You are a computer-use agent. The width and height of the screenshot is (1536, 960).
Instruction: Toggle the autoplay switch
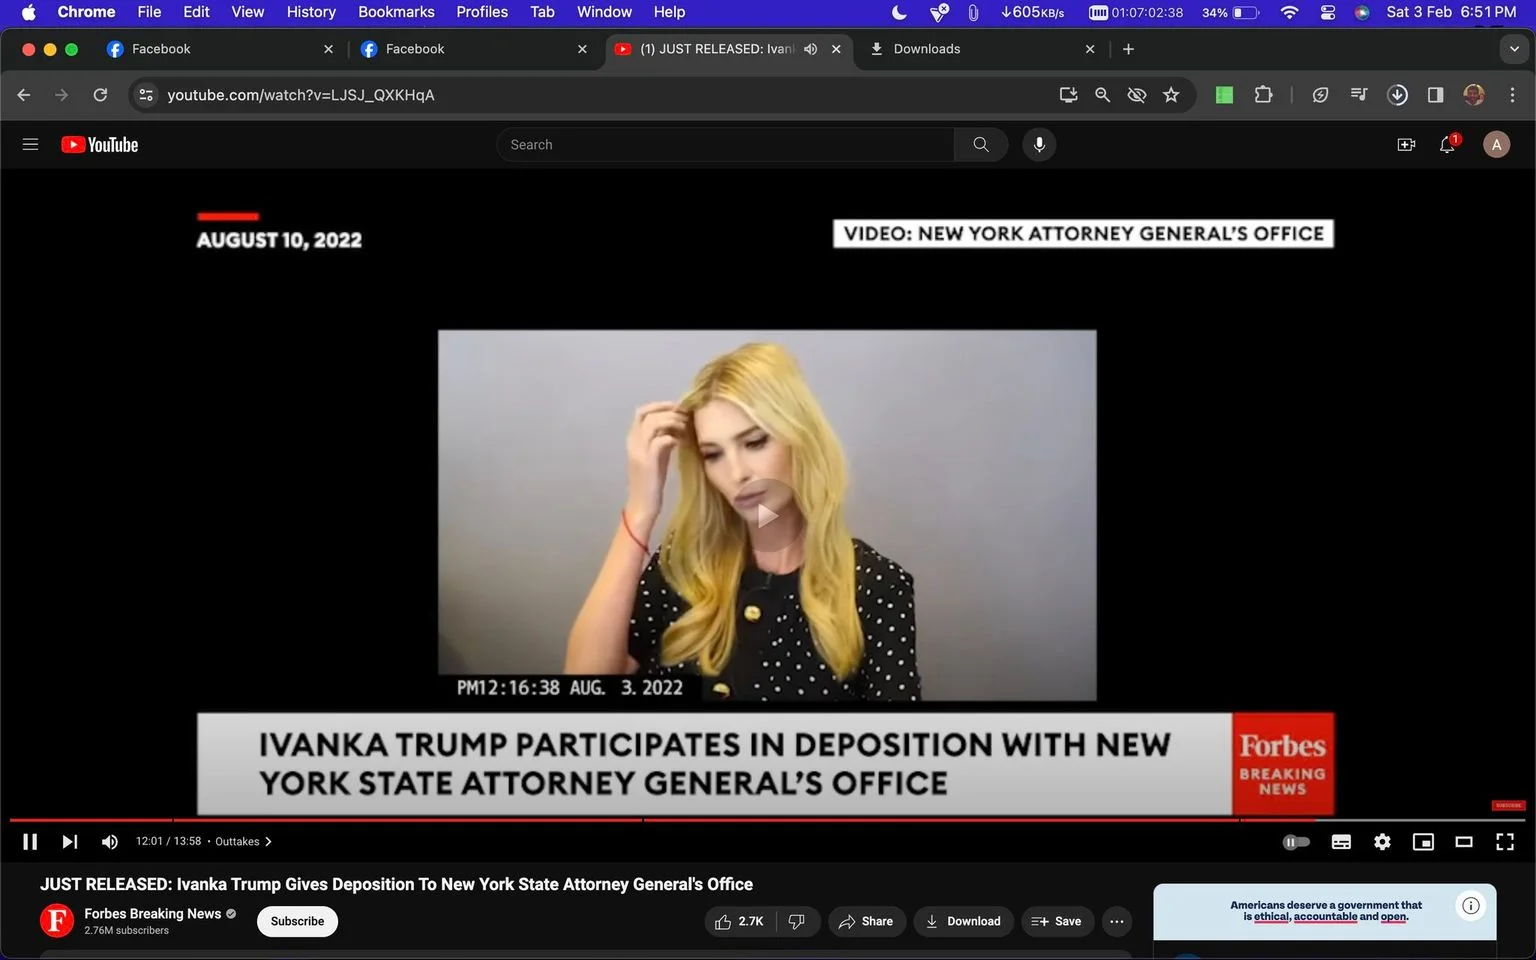1296,842
